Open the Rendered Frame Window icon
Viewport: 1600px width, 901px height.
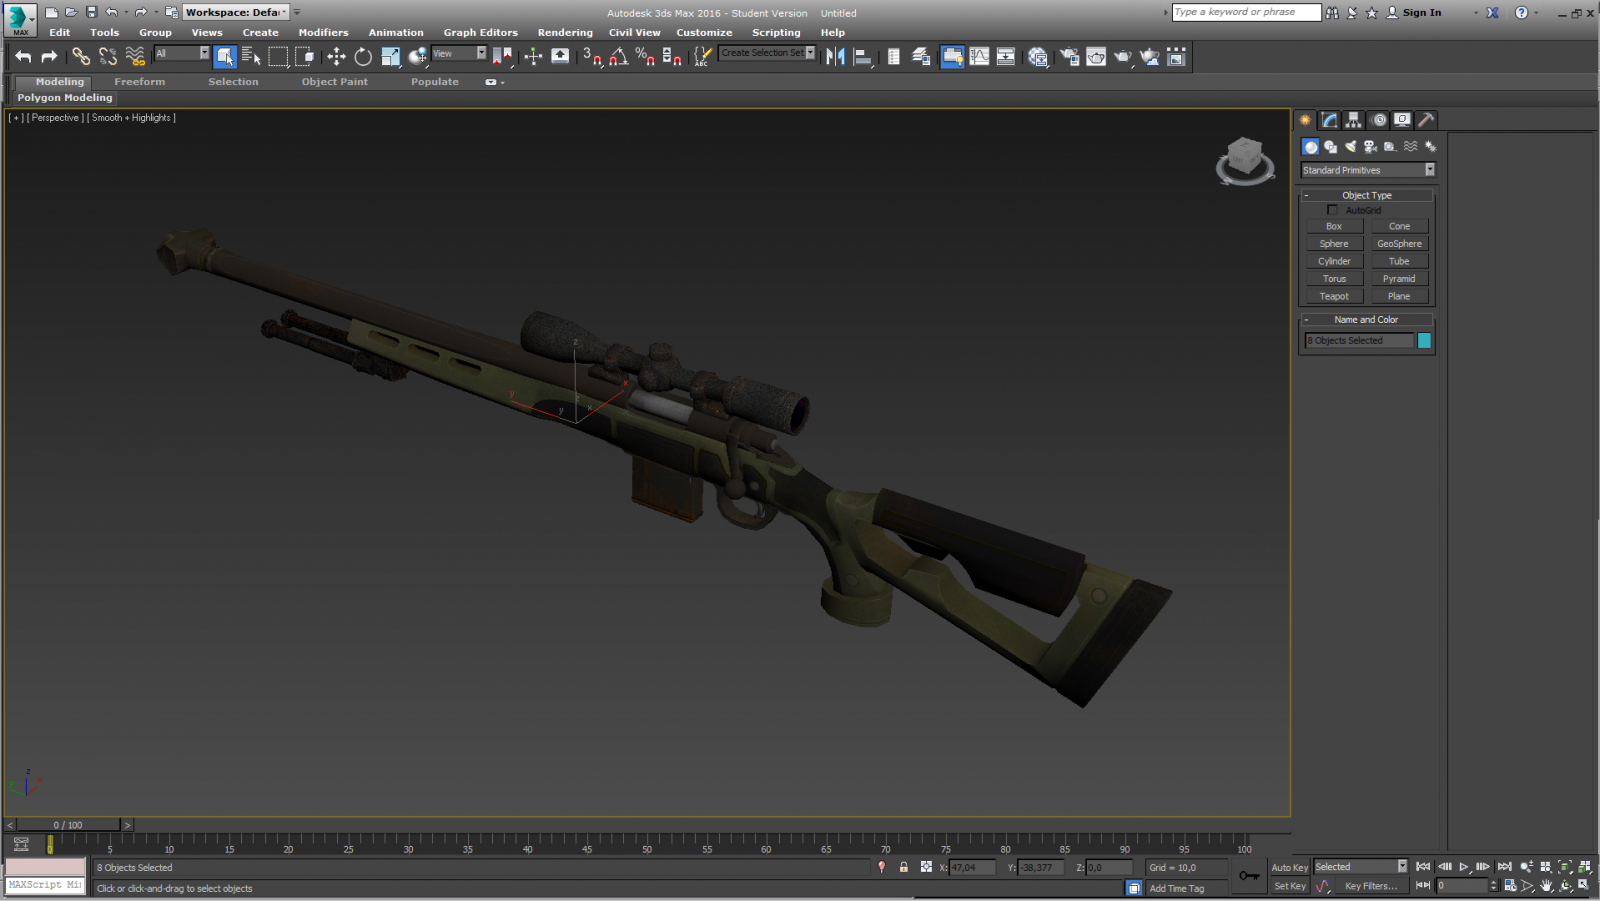1096,57
